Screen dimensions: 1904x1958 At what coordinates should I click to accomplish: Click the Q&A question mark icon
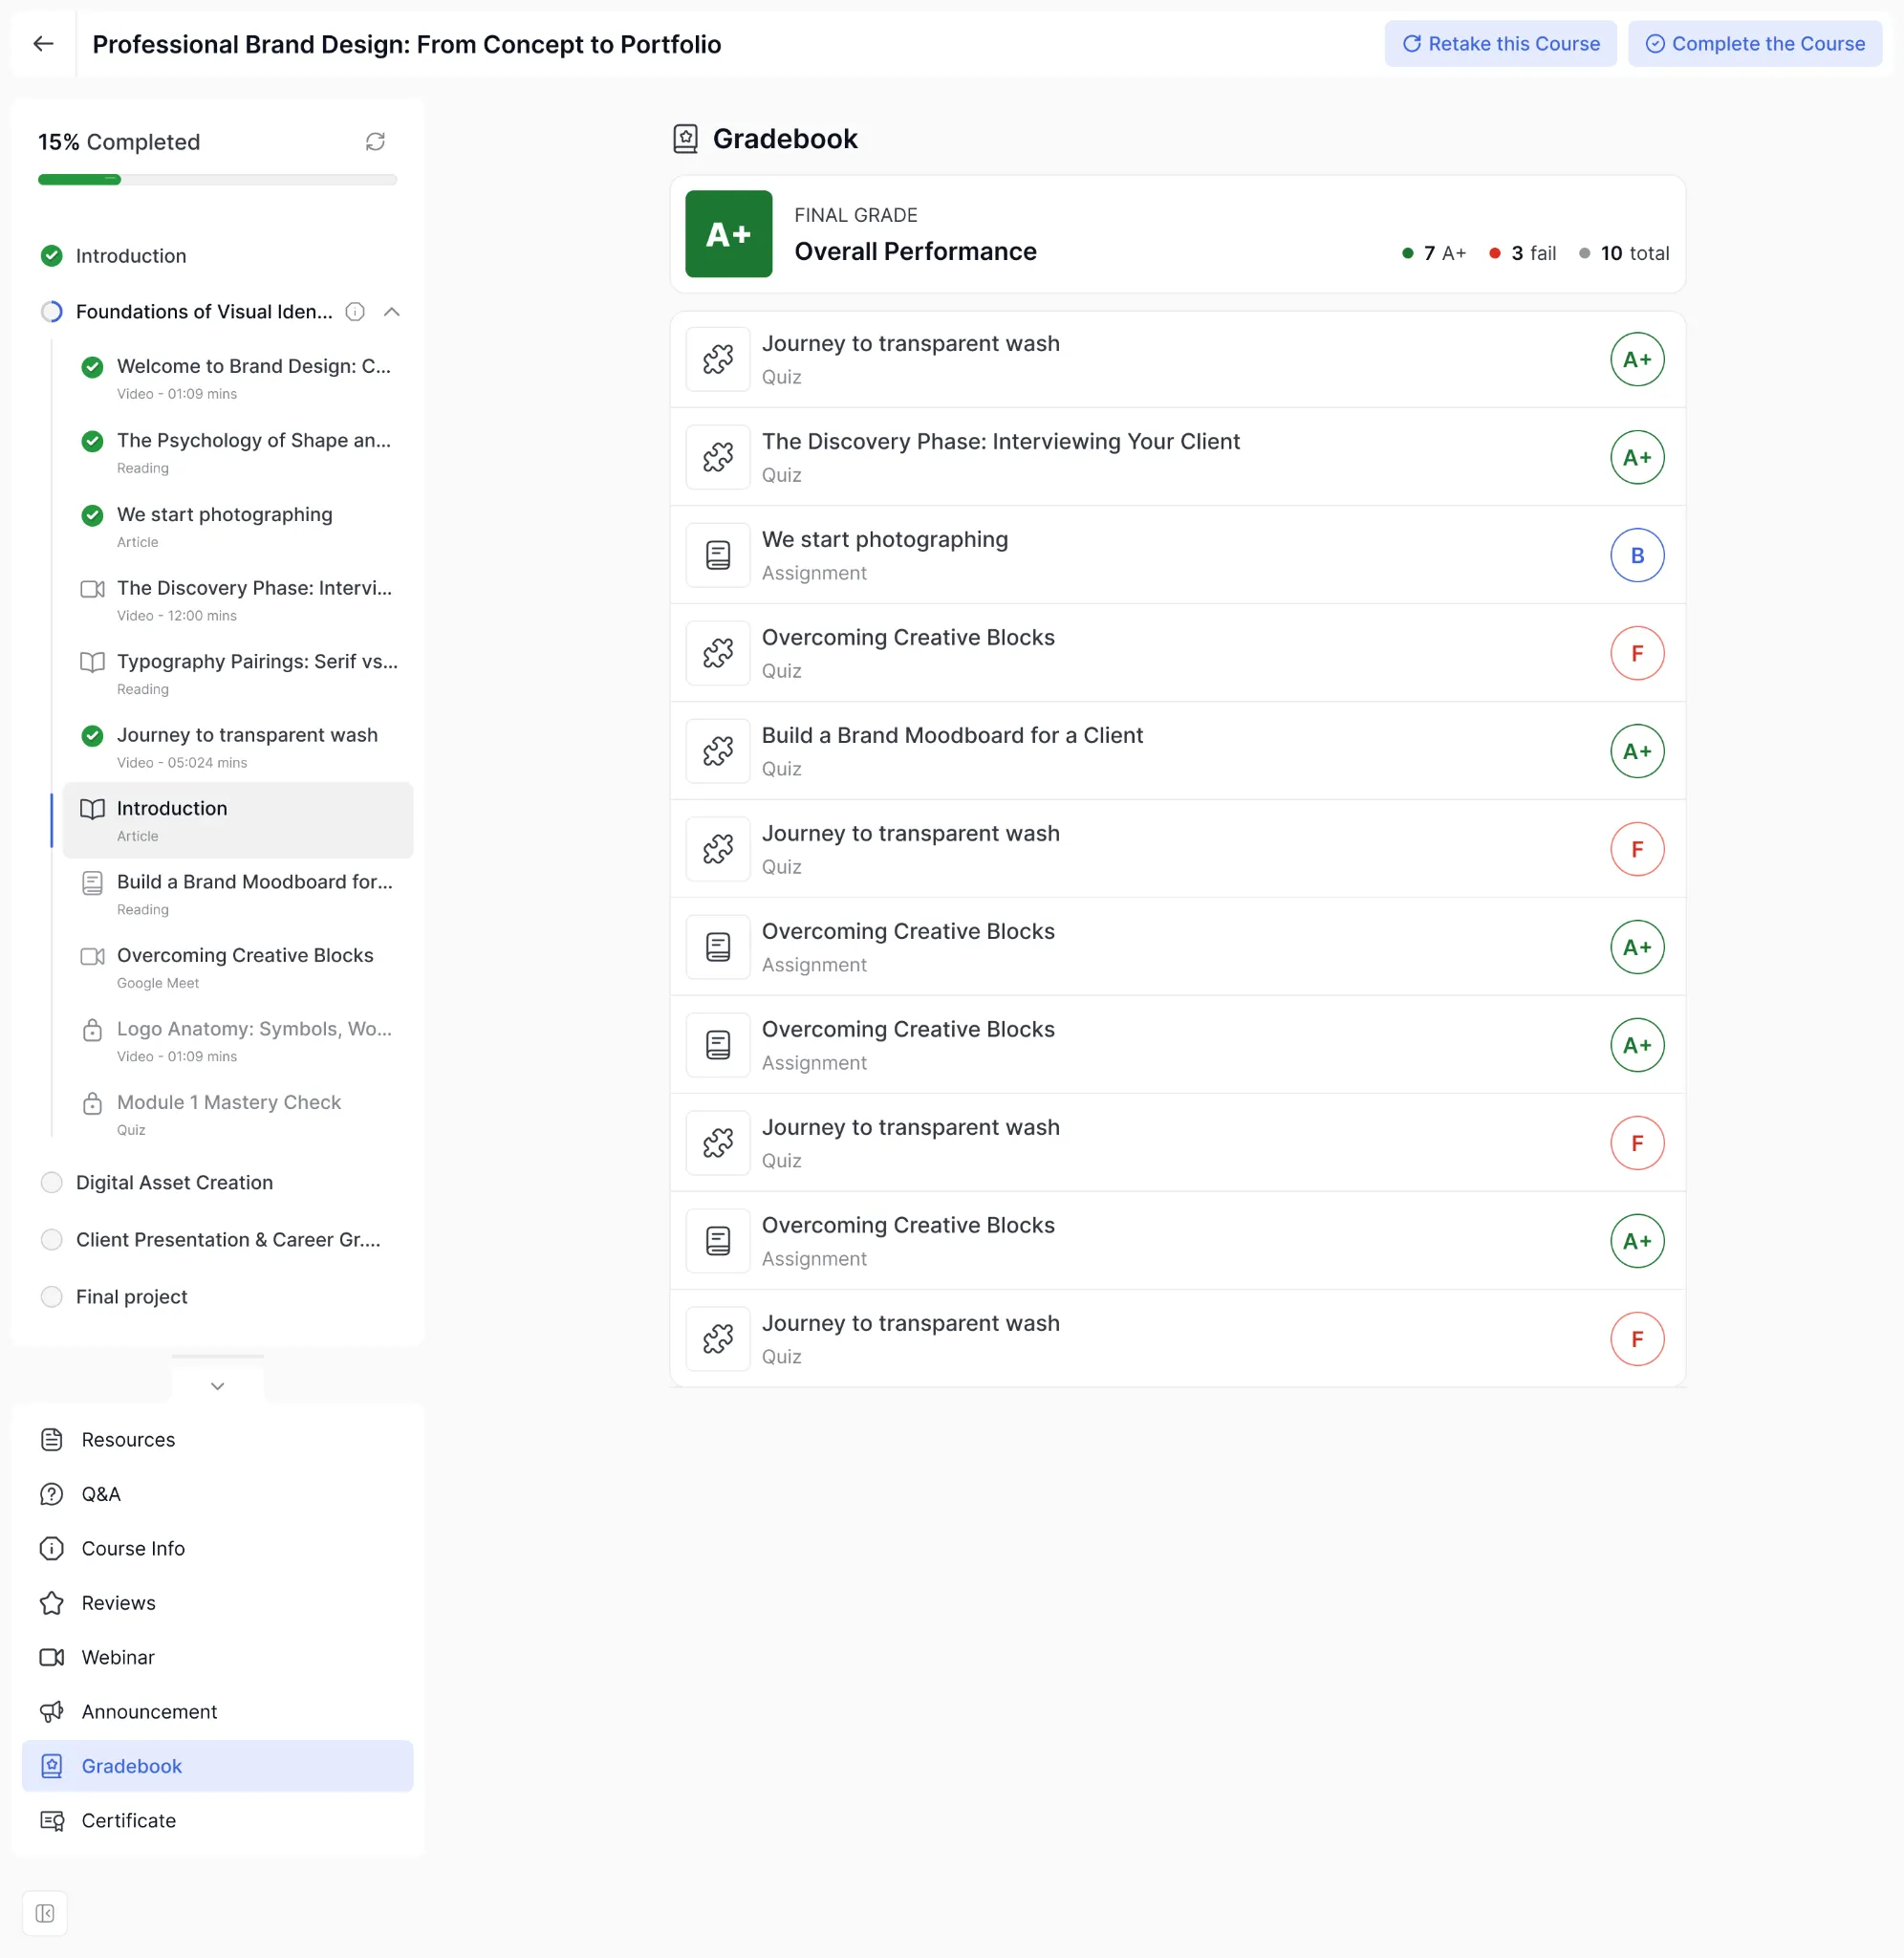pos(52,1495)
